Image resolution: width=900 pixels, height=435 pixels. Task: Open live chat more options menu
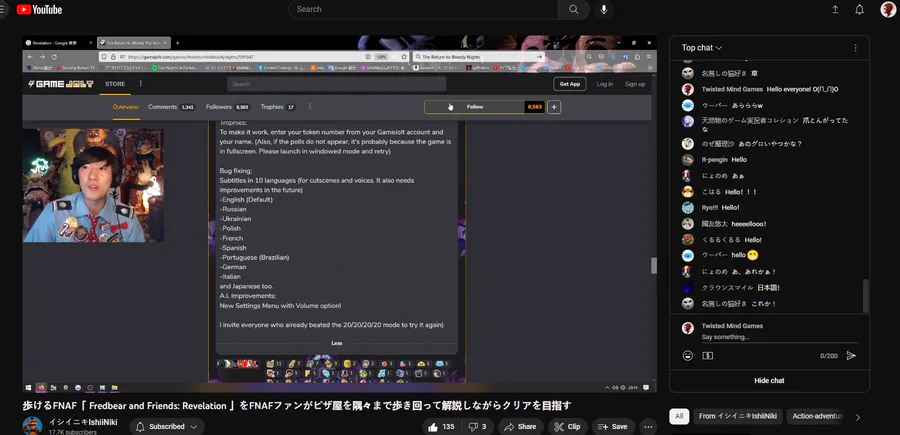pyautogui.click(x=855, y=48)
